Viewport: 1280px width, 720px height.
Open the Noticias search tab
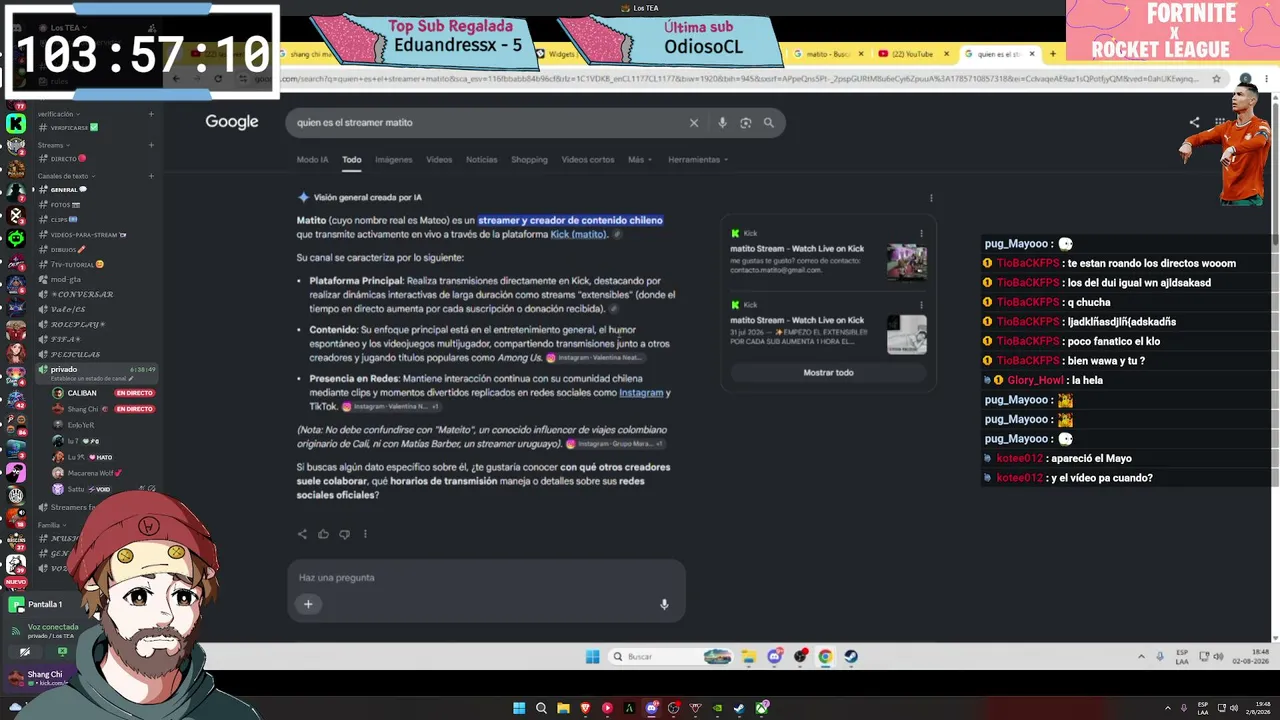click(481, 160)
